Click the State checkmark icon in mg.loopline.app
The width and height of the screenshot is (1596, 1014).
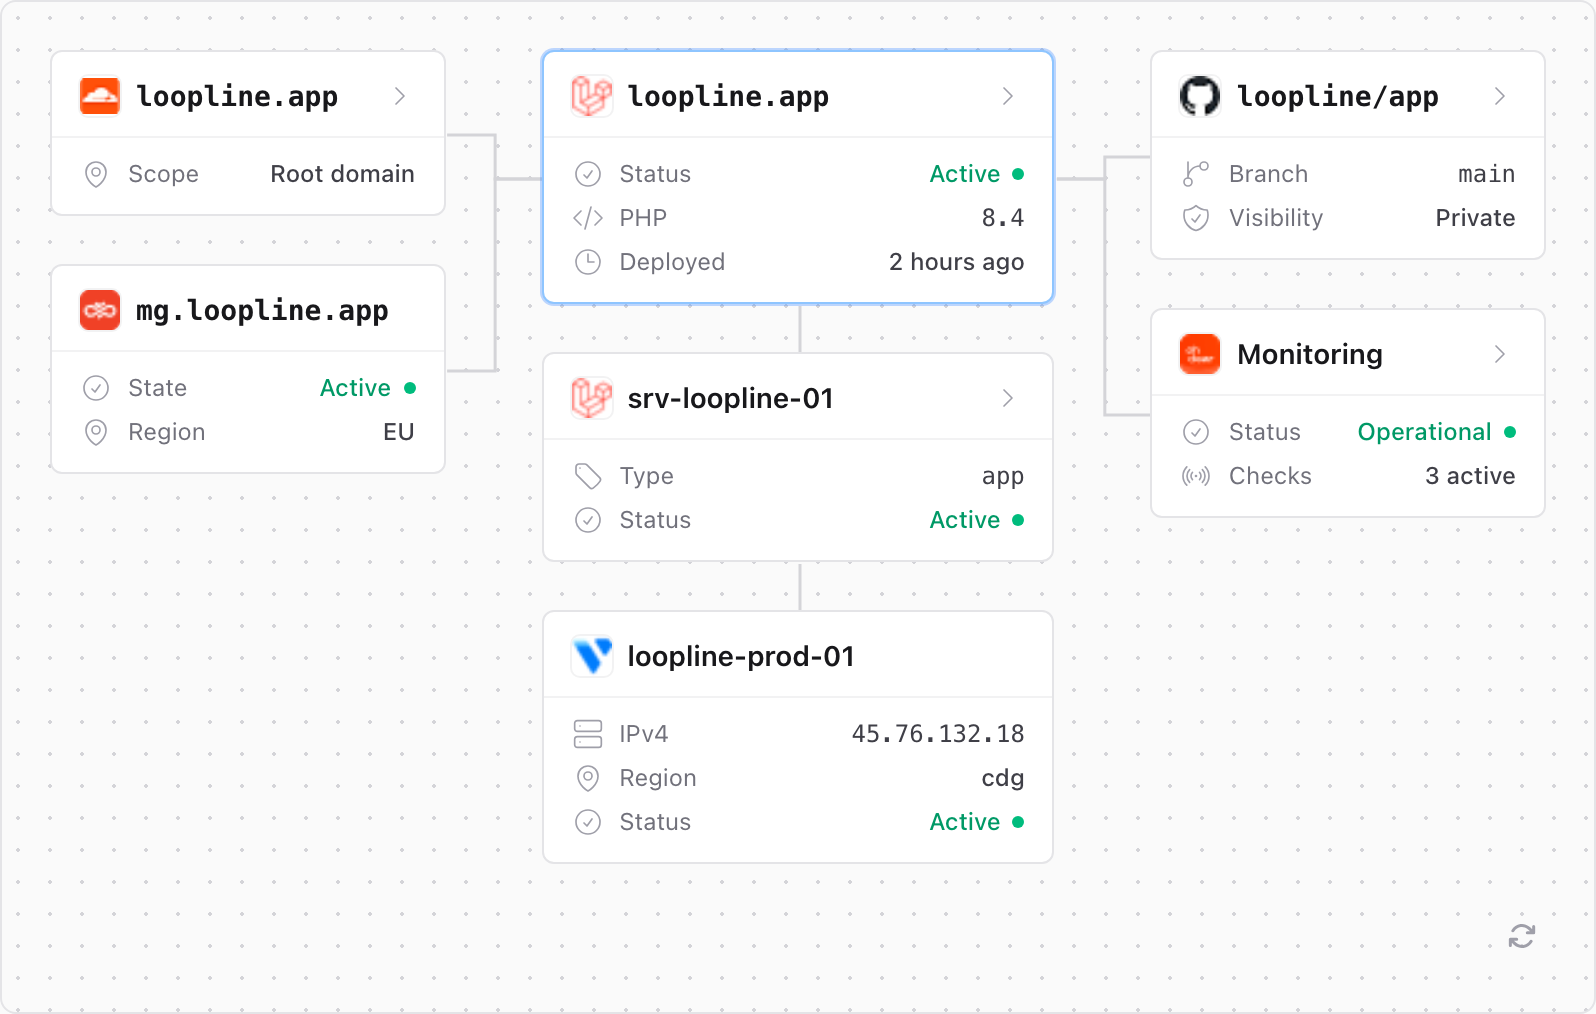pyautogui.click(x=96, y=388)
